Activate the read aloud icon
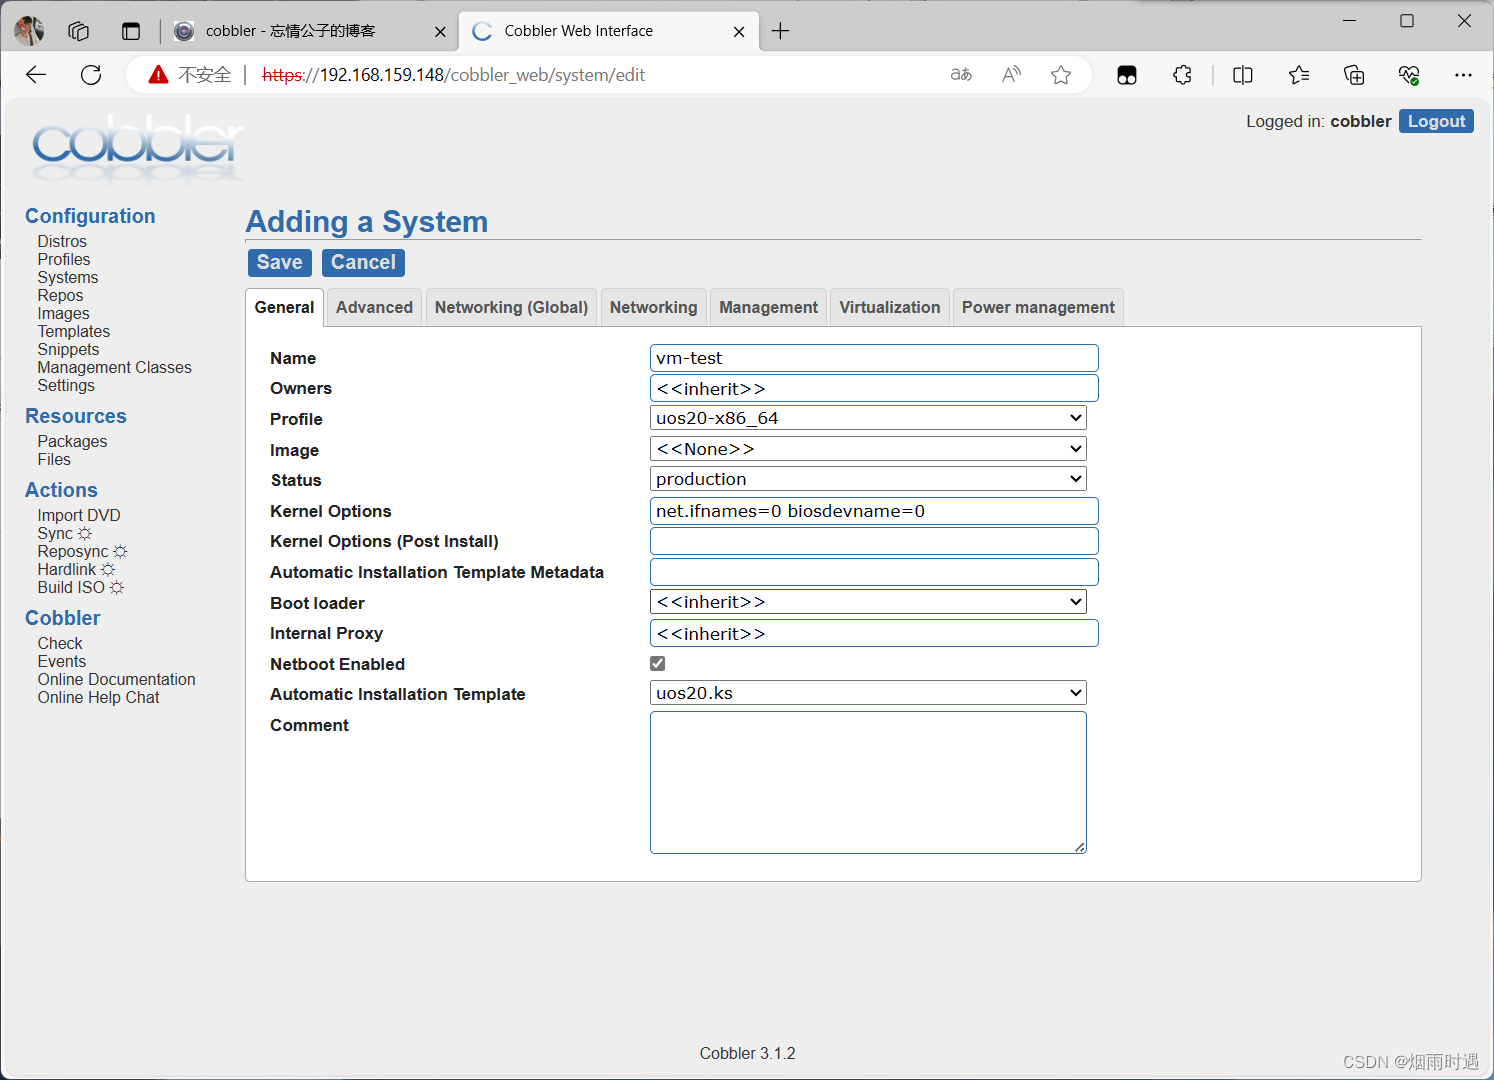Viewport: 1494px width, 1080px height. 1011,75
